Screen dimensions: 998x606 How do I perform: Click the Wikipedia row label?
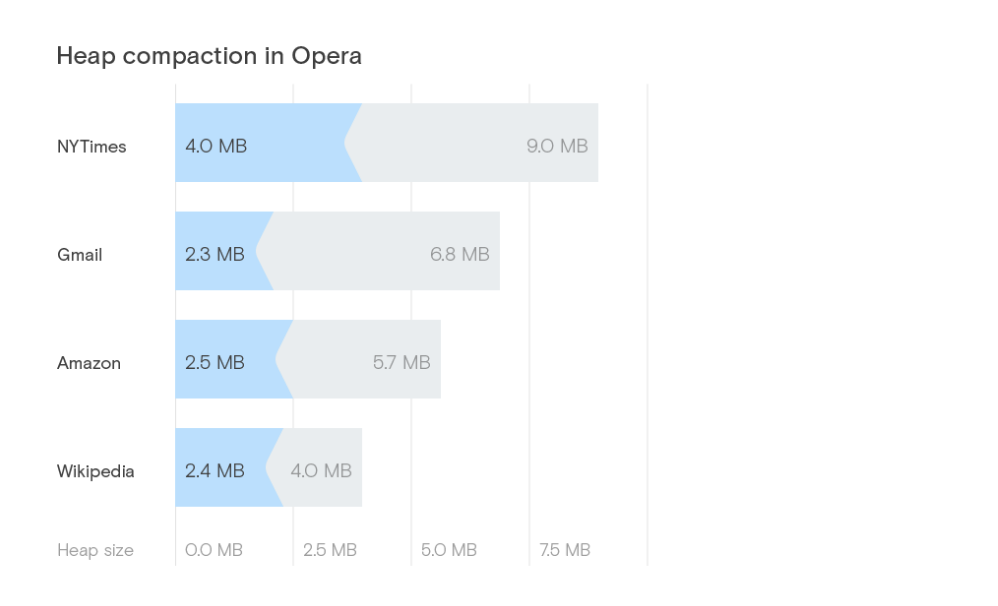point(96,471)
